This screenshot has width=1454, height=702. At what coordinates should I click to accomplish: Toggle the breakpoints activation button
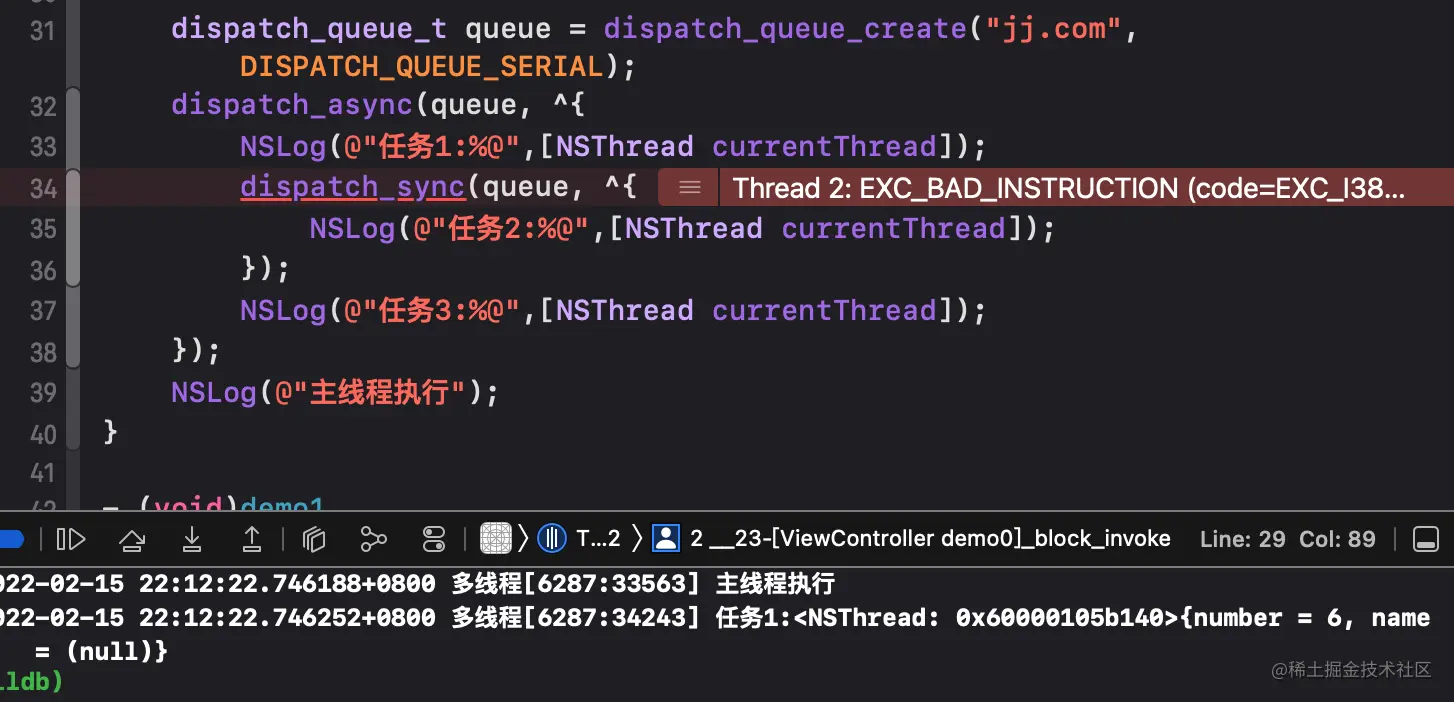[10, 540]
